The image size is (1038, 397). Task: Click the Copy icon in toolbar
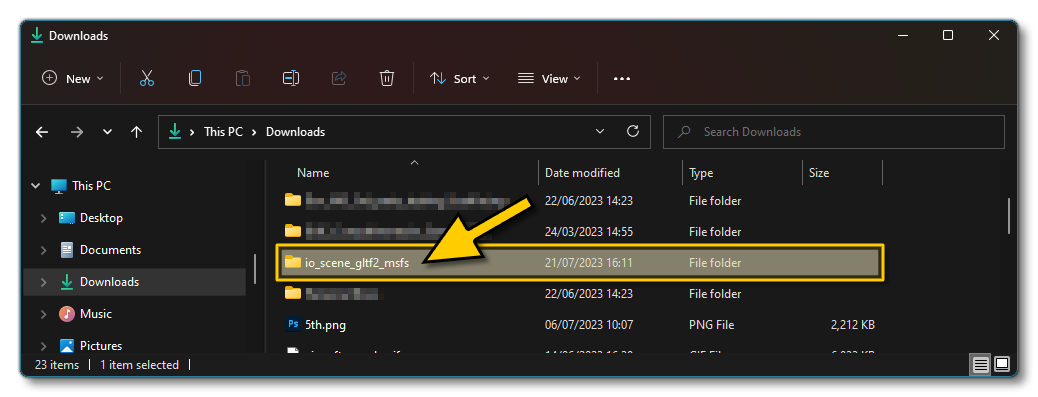pyautogui.click(x=195, y=78)
